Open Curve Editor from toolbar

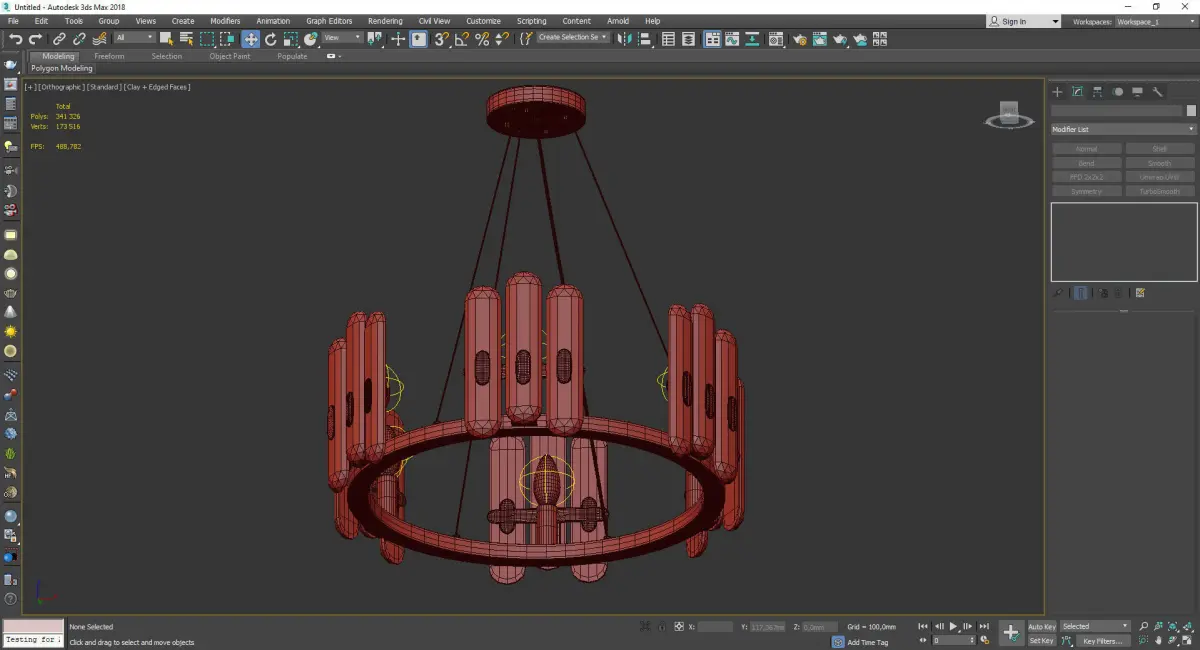[x=732, y=39]
